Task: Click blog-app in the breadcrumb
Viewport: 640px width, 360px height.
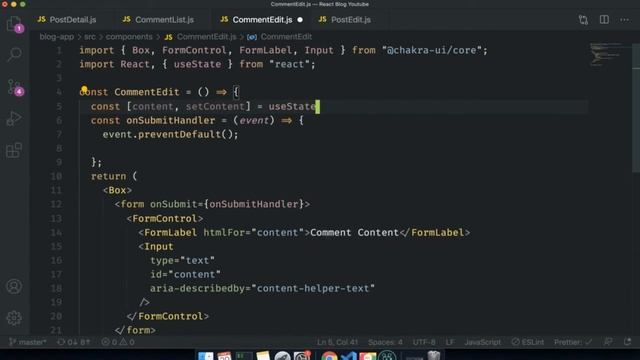Action: click(x=57, y=37)
